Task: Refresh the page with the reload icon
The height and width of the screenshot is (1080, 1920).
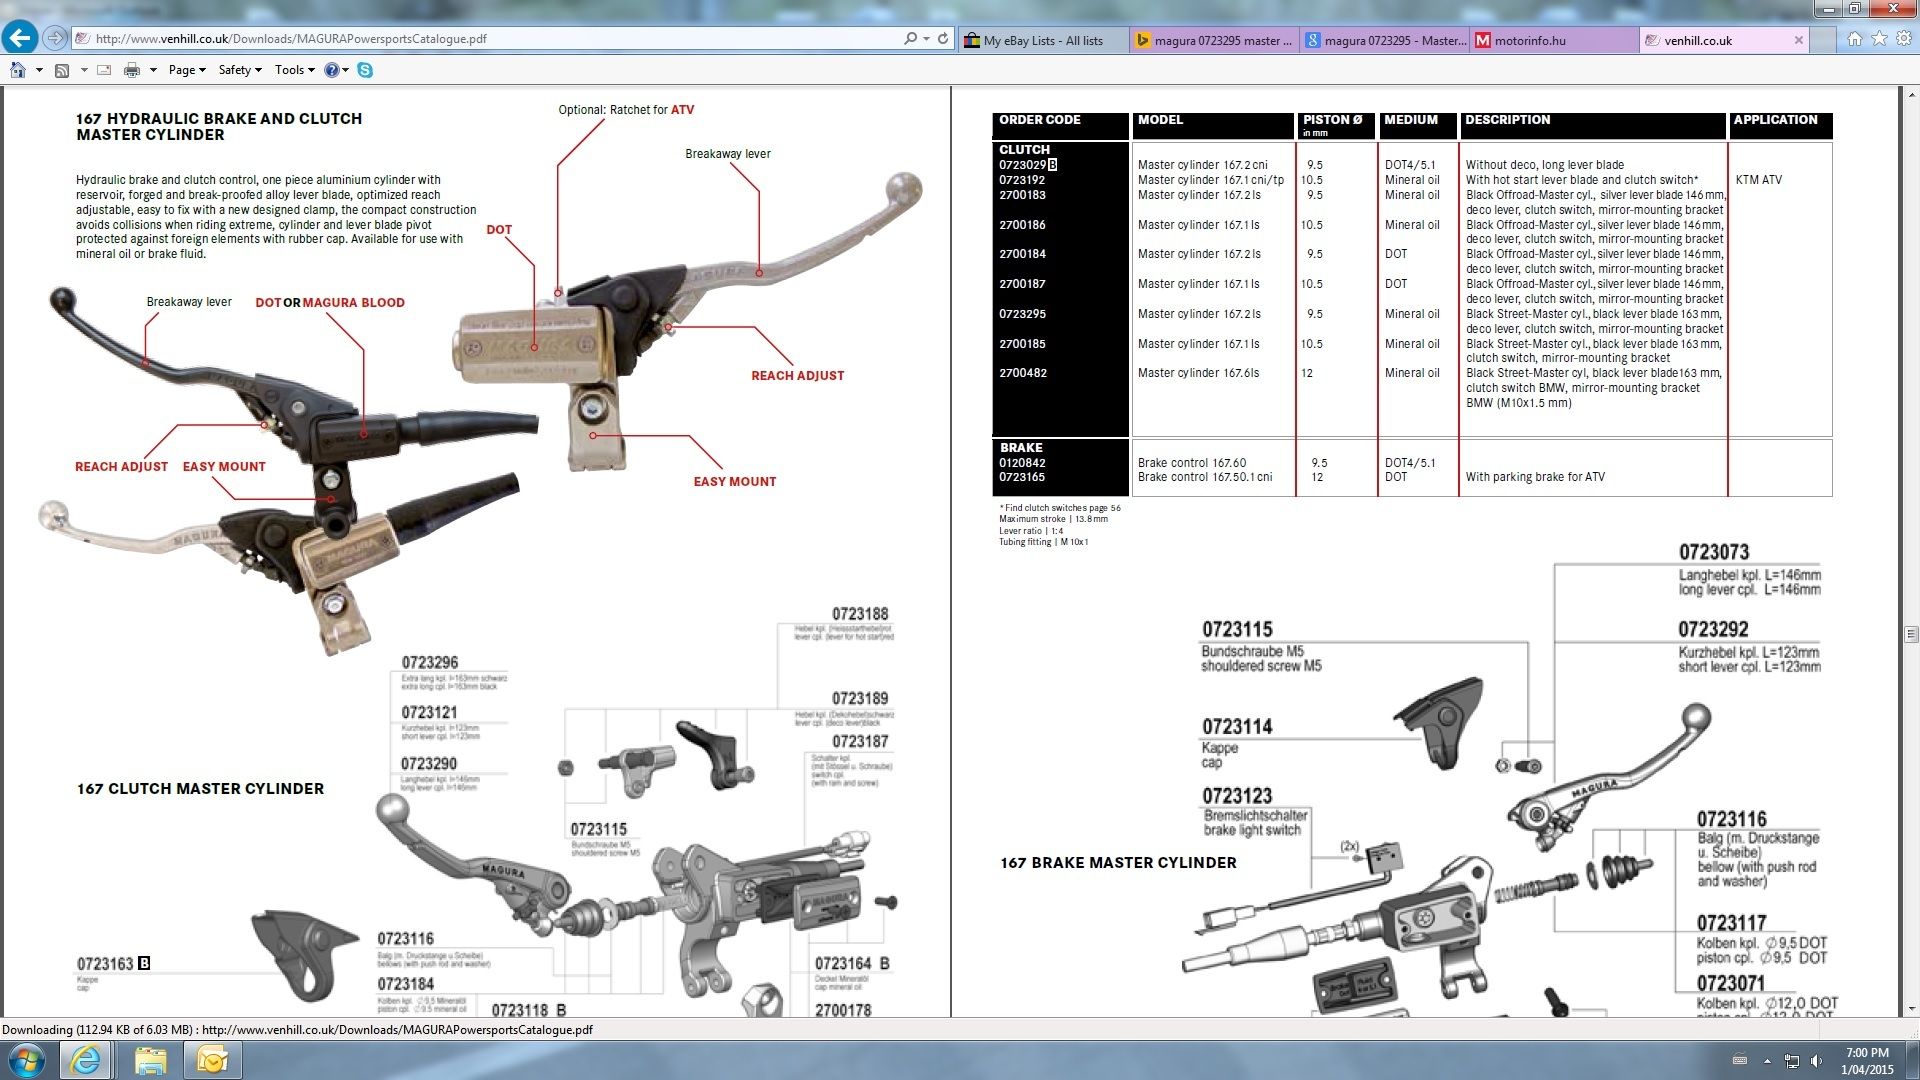Action: 943,39
